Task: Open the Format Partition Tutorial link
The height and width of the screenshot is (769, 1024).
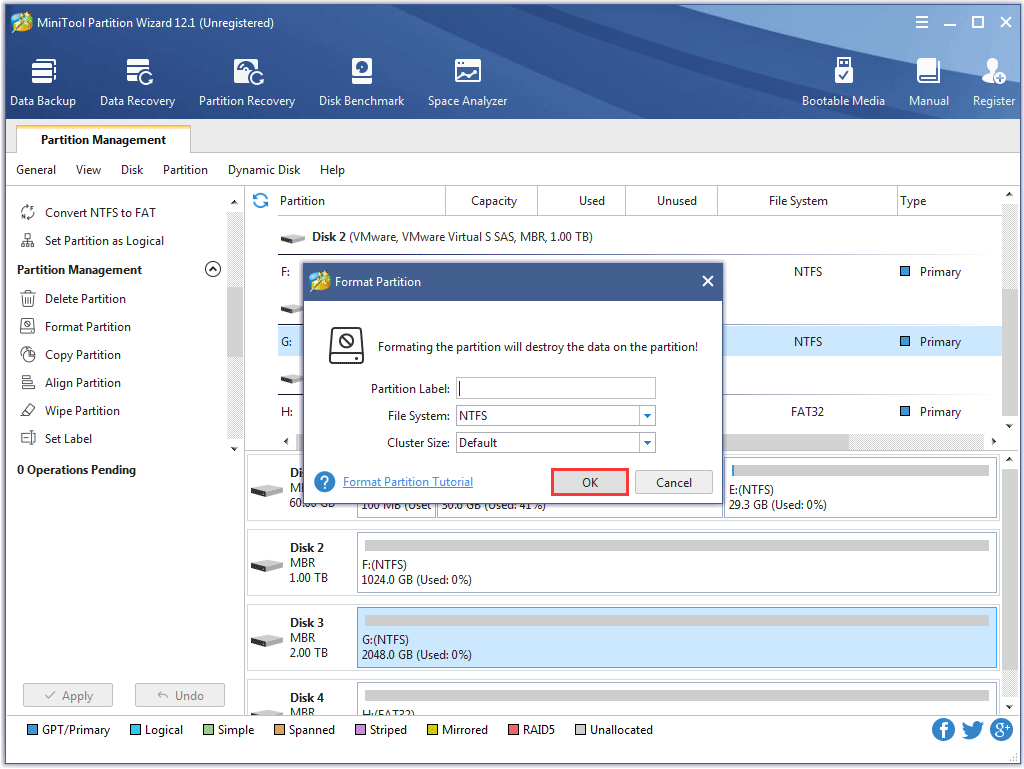Action: coord(408,482)
